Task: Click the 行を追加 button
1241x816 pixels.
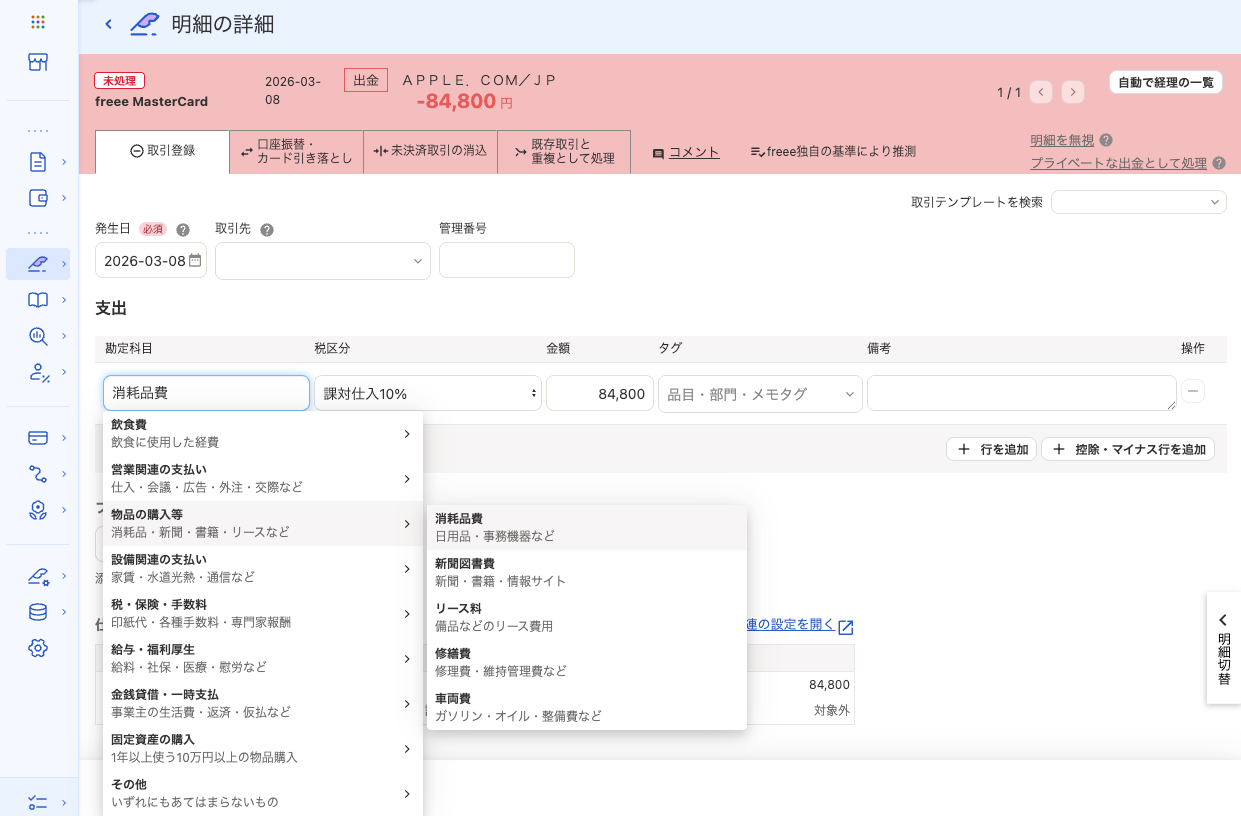Action: click(993, 450)
